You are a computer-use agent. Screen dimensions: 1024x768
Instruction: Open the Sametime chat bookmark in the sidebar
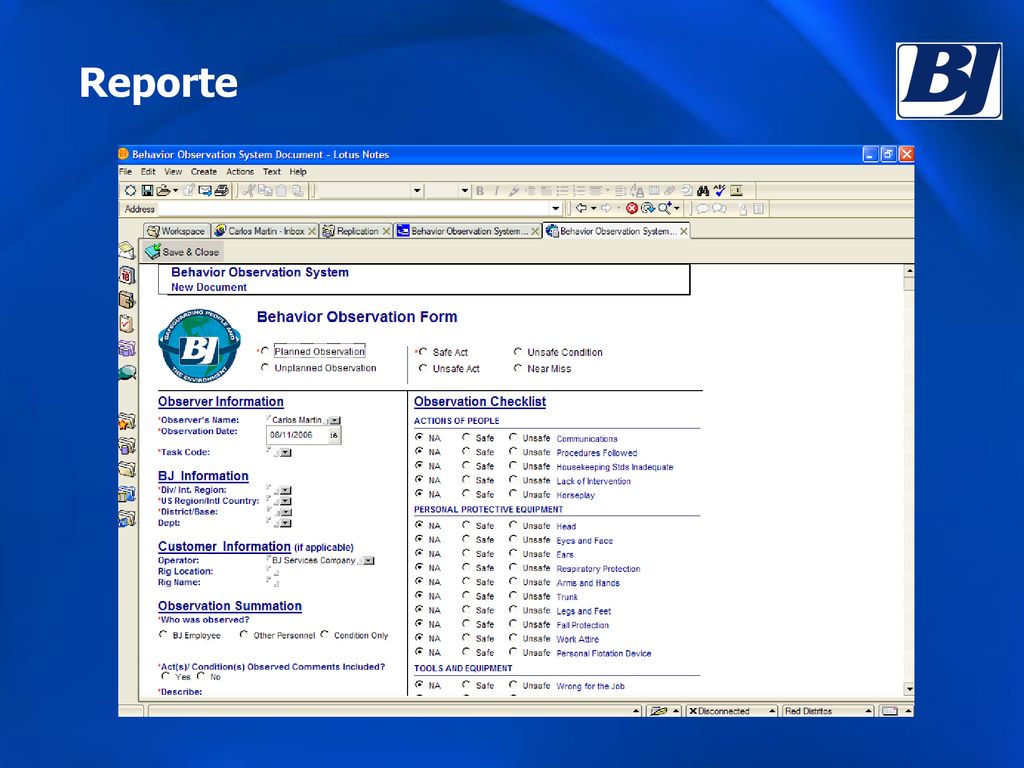coord(127,373)
